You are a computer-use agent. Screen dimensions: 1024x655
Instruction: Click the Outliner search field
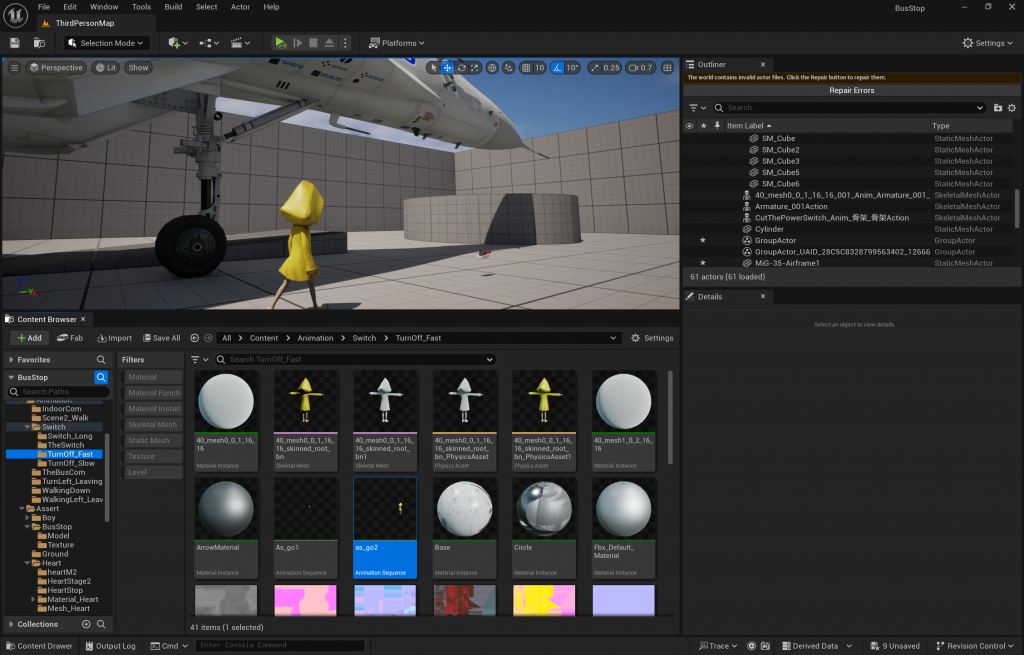(x=849, y=108)
